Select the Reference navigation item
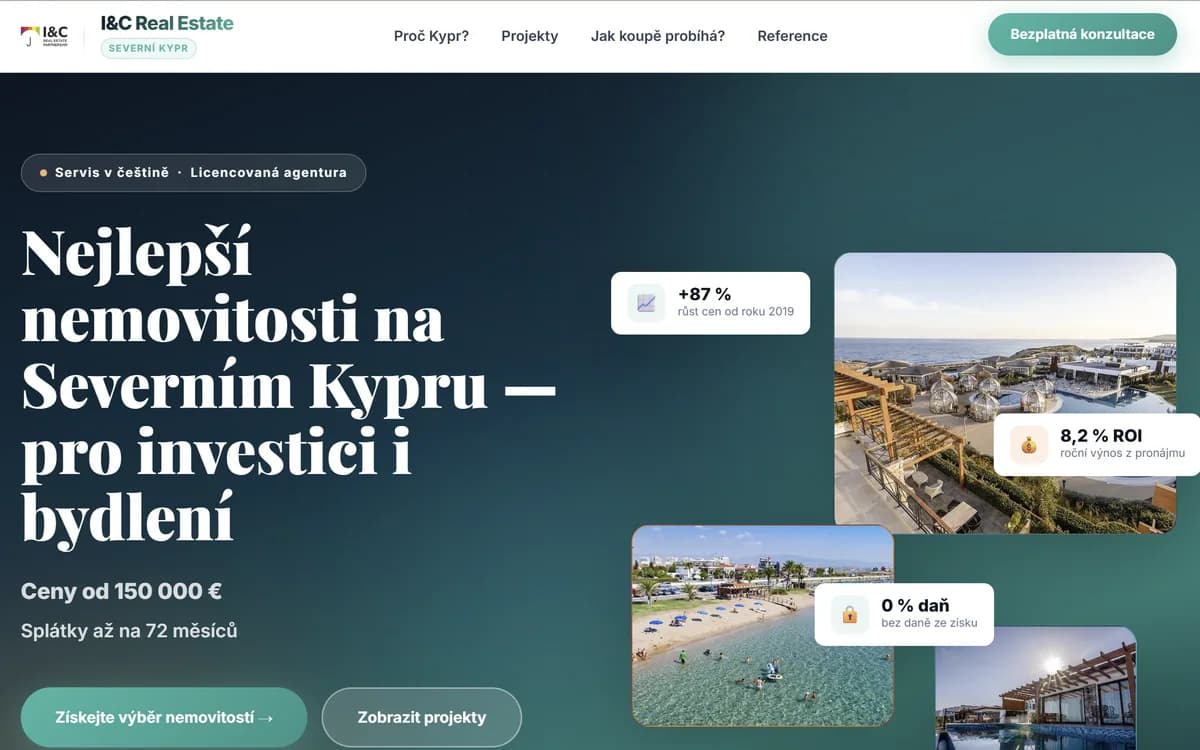 pyautogui.click(x=792, y=36)
